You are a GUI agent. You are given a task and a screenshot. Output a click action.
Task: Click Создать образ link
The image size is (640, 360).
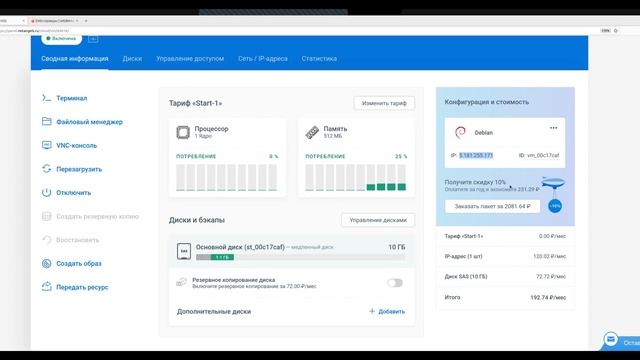pos(79,264)
